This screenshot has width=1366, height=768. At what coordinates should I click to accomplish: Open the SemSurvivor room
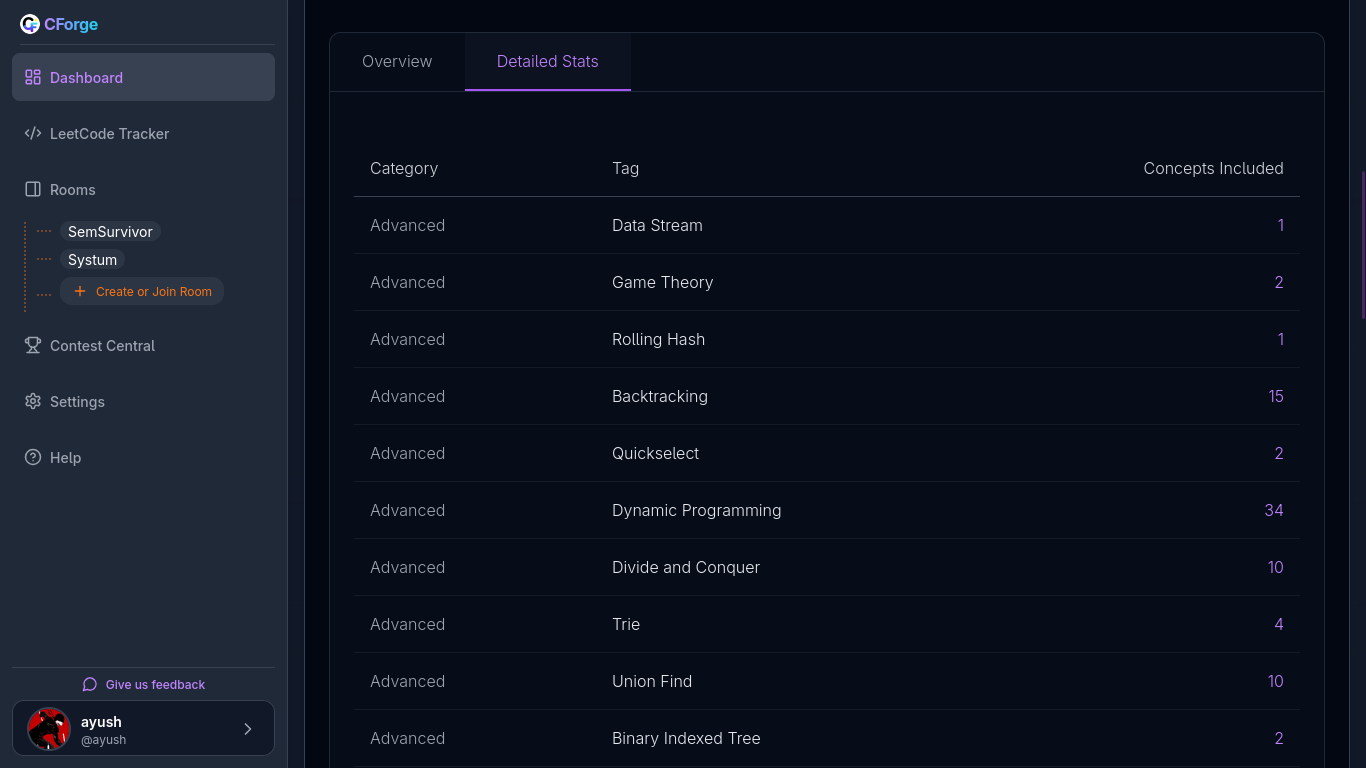click(110, 231)
